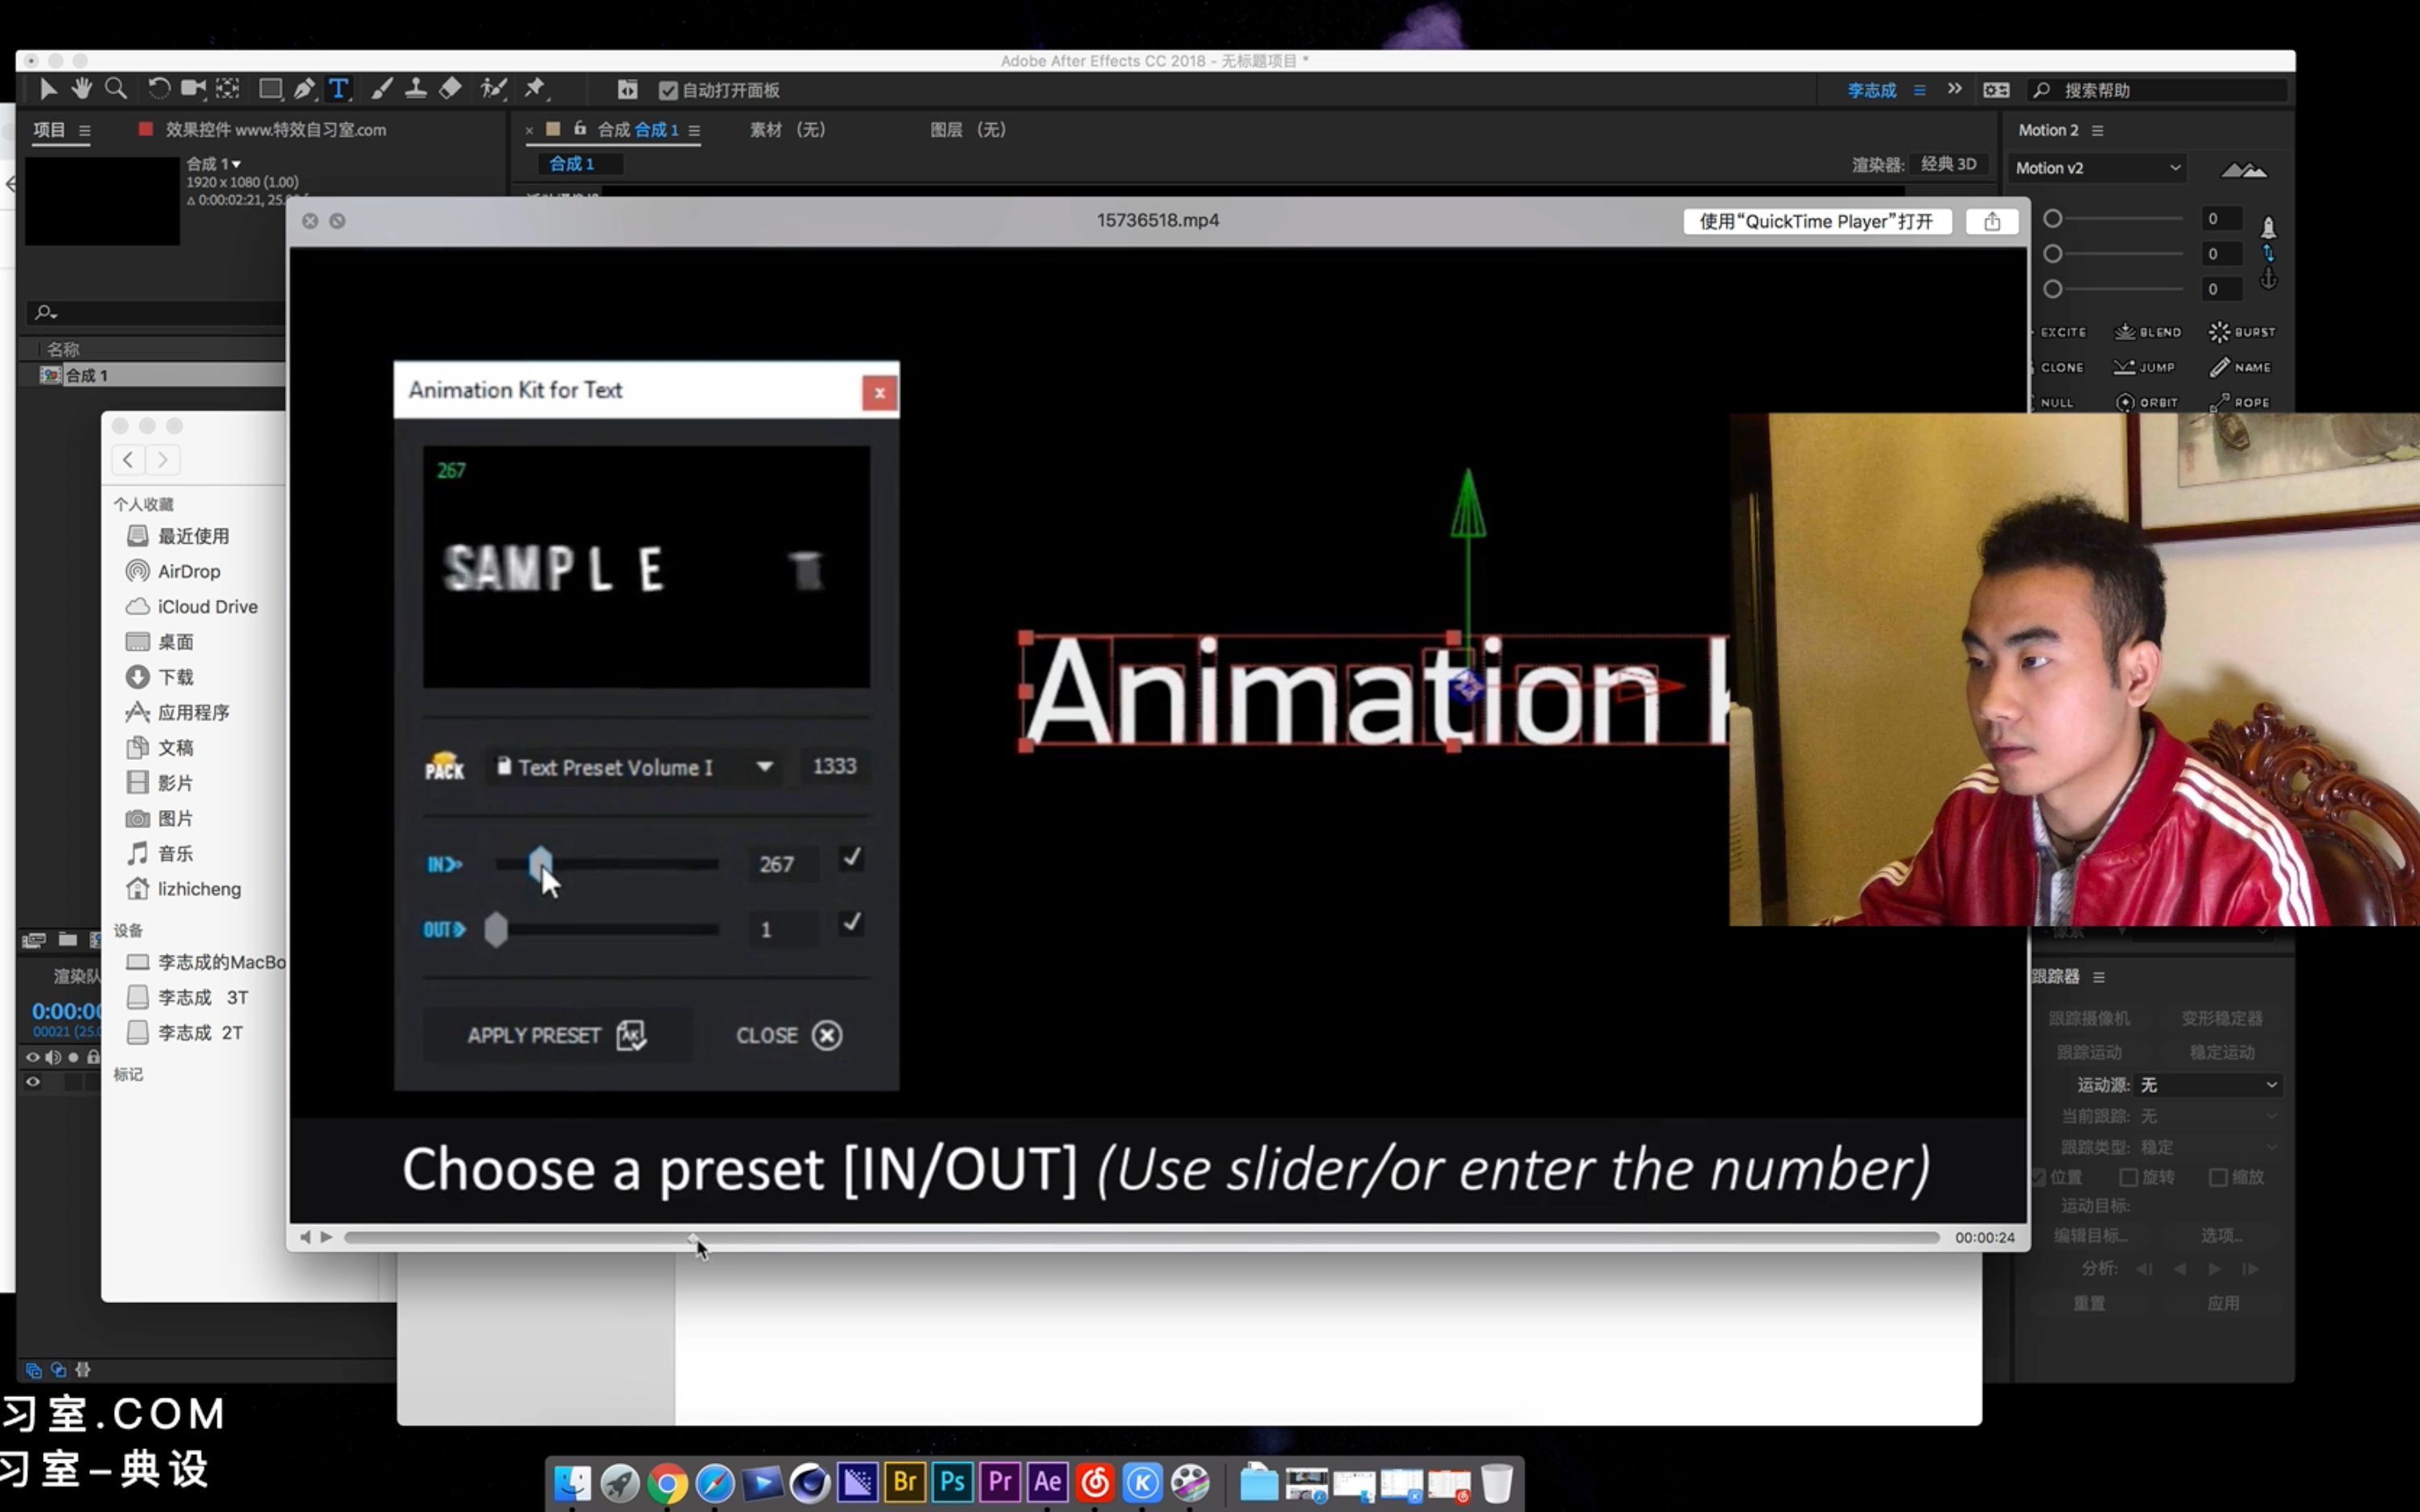Select the Clone Stamp tool

pyautogui.click(x=415, y=89)
